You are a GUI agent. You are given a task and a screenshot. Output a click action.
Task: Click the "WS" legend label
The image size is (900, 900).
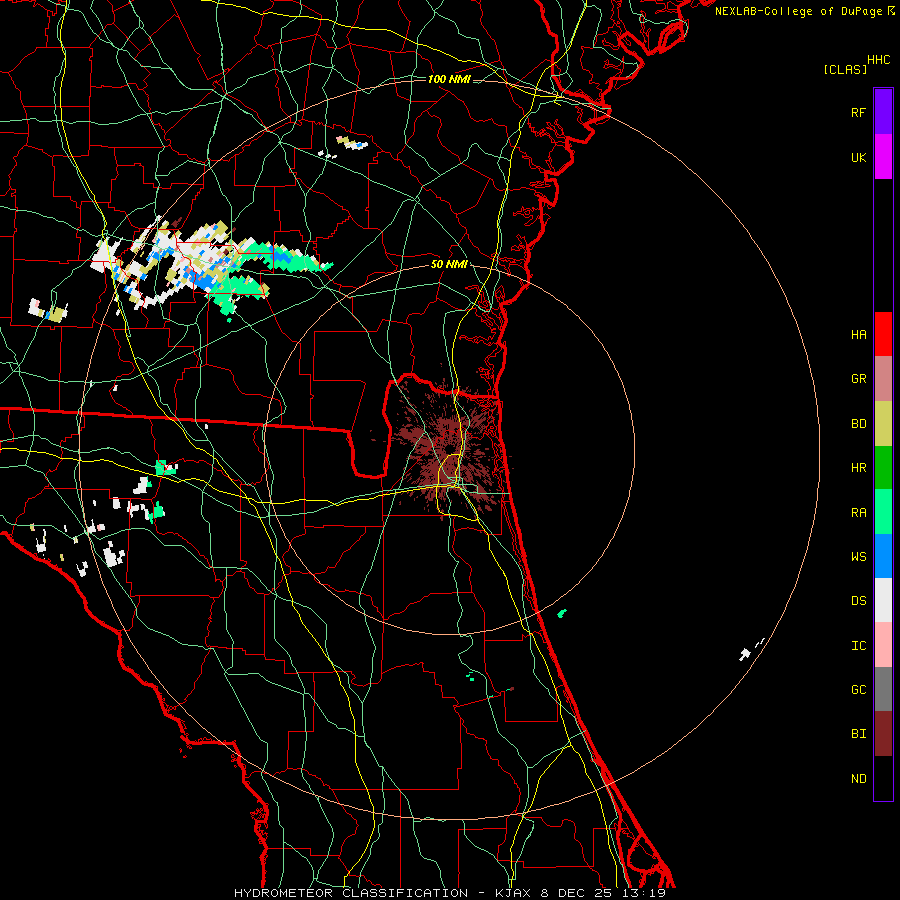[858, 557]
